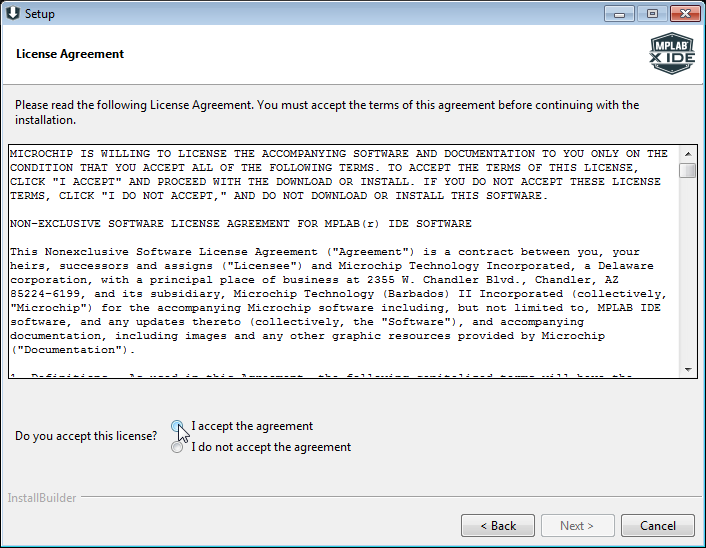Click the Setup window icon in title bar

[12, 14]
